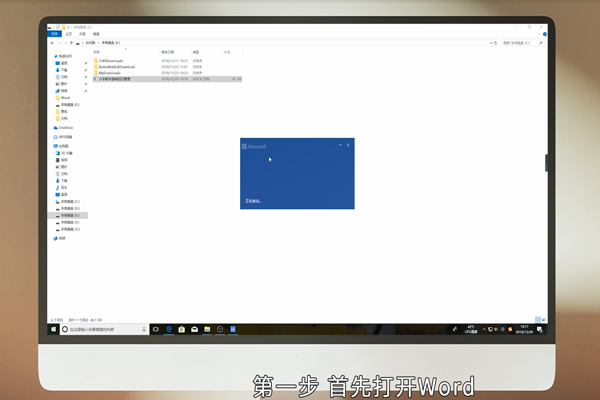Open Microsoft Store from the taskbar
The height and width of the screenshot is (400, 600).
181,329
